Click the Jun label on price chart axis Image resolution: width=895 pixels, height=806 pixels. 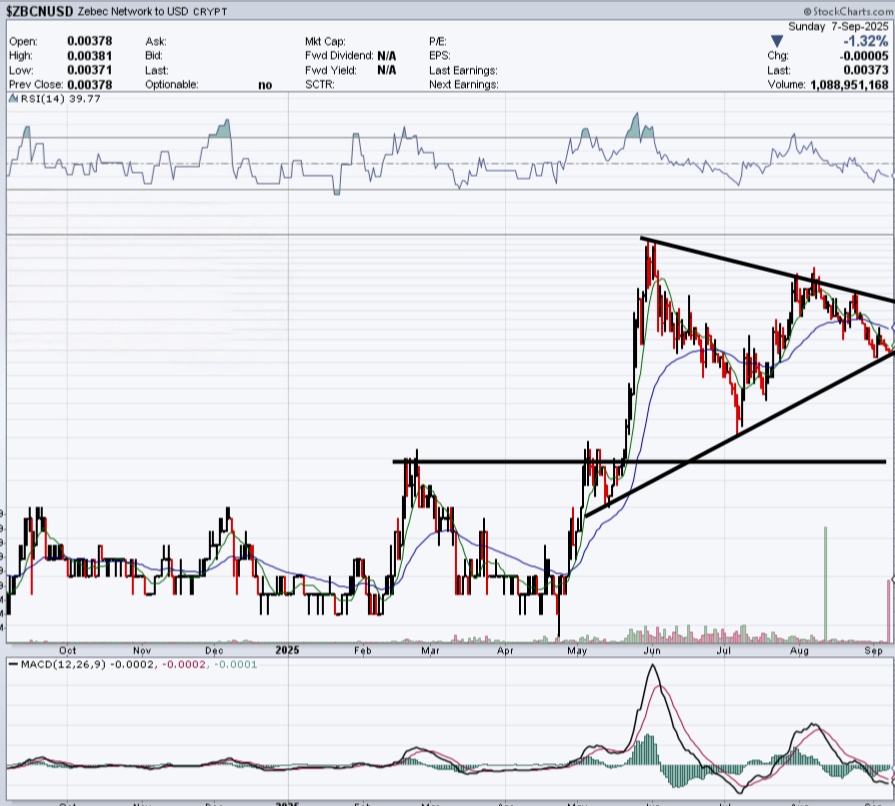tap(652, 650)
